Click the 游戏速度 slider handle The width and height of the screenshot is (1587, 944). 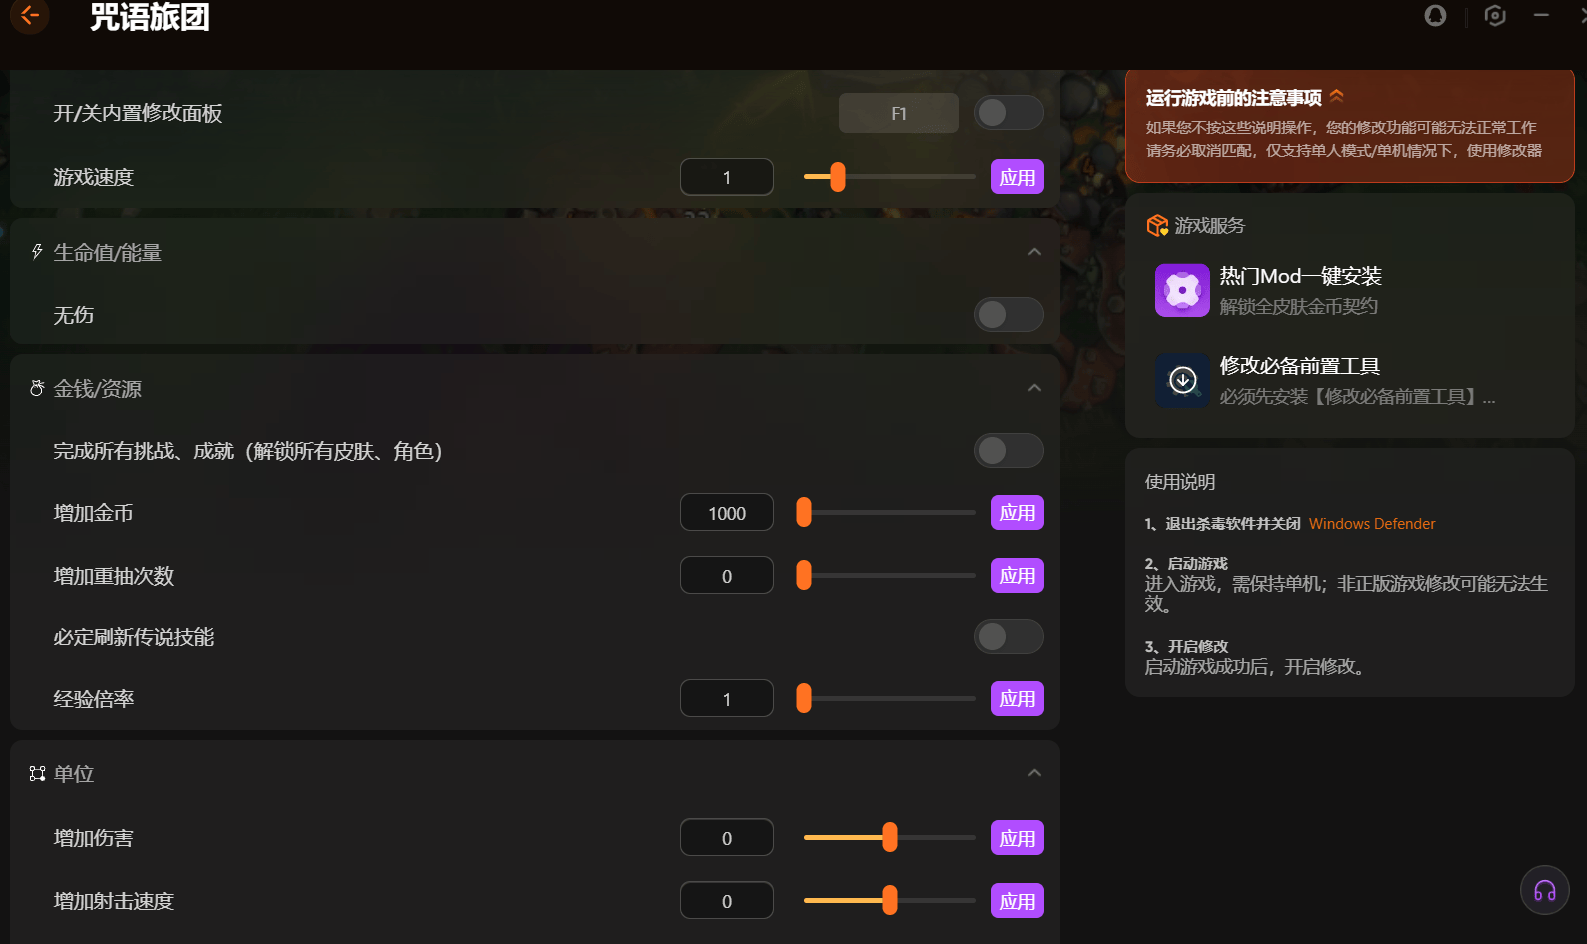[x=838, y=177]
